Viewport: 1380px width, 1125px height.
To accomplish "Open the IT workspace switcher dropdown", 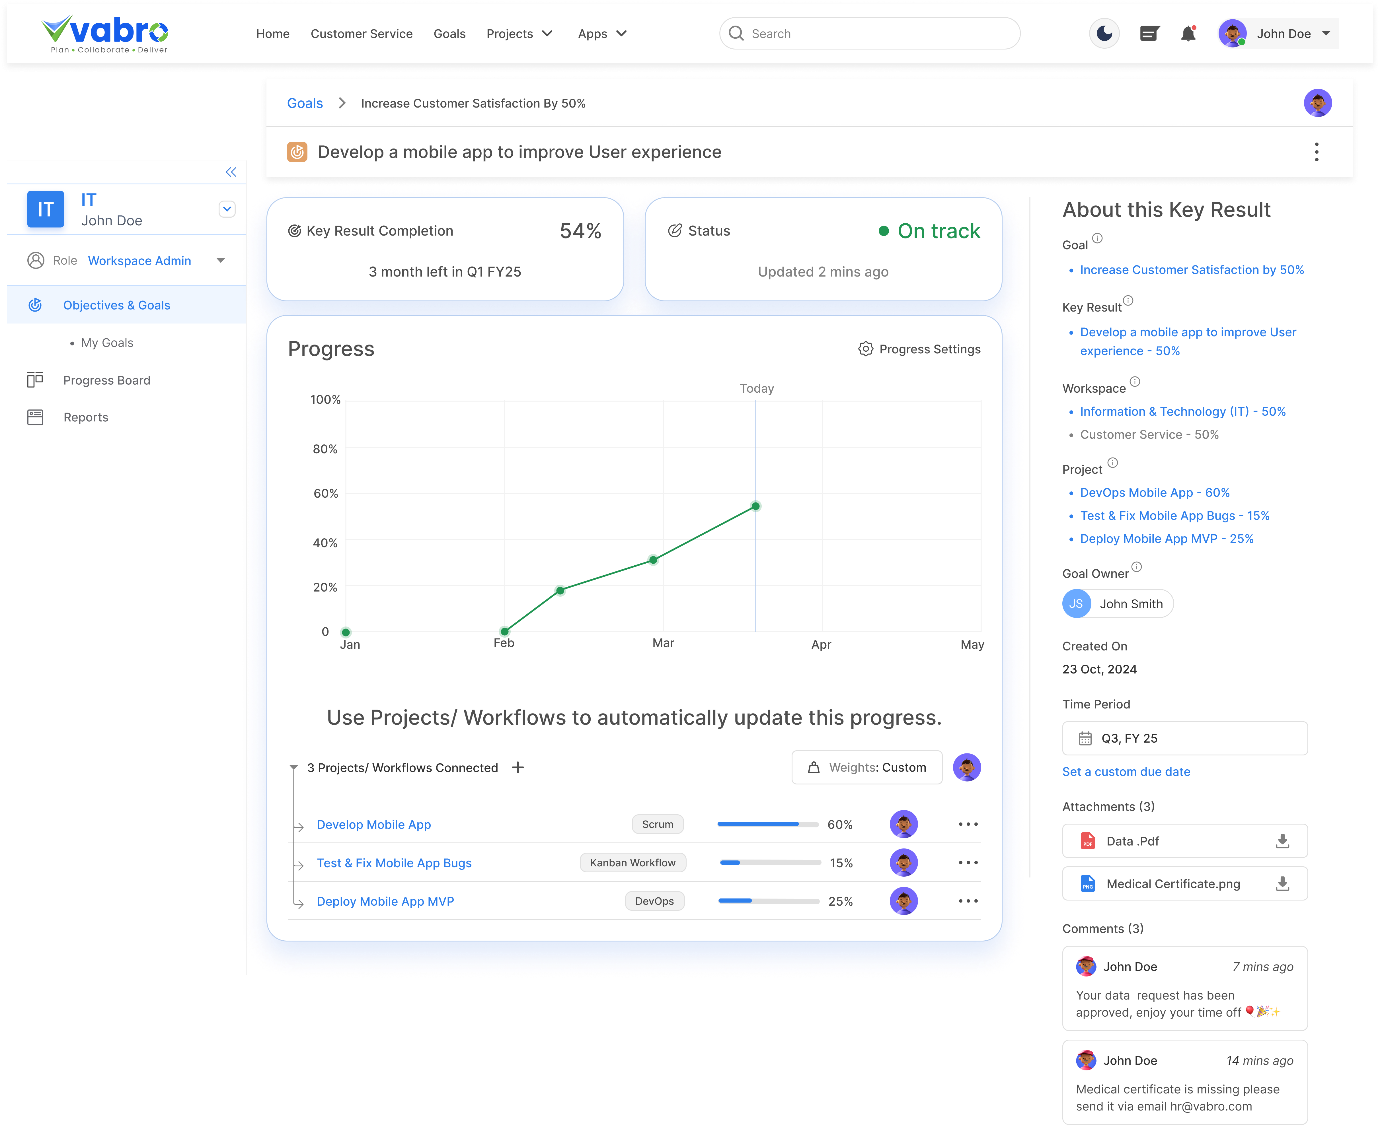I will coord(227,209).
